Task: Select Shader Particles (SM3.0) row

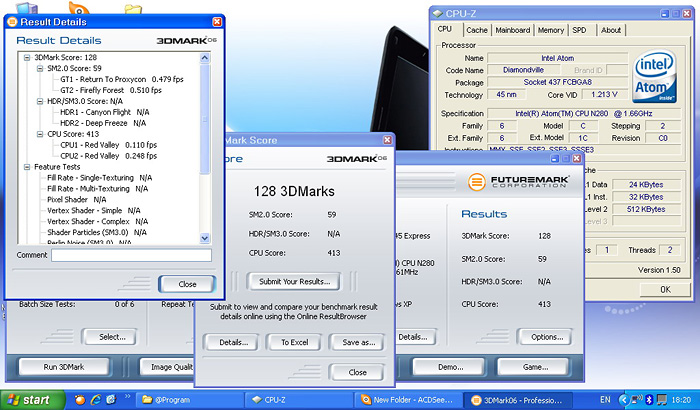Action: [x=97, y=232]
